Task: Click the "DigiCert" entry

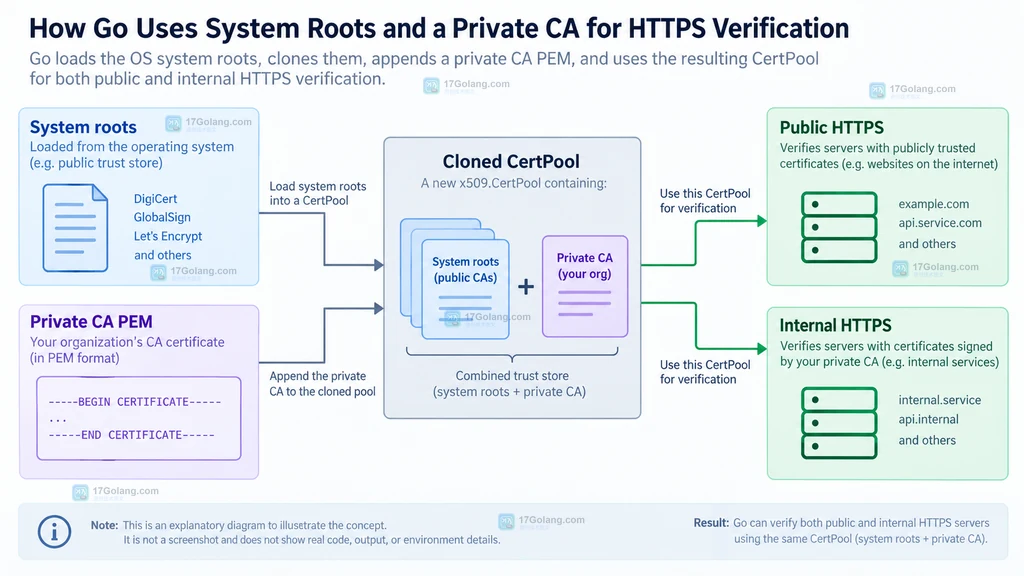Action: pyautogui.click(x=155, y=199)
